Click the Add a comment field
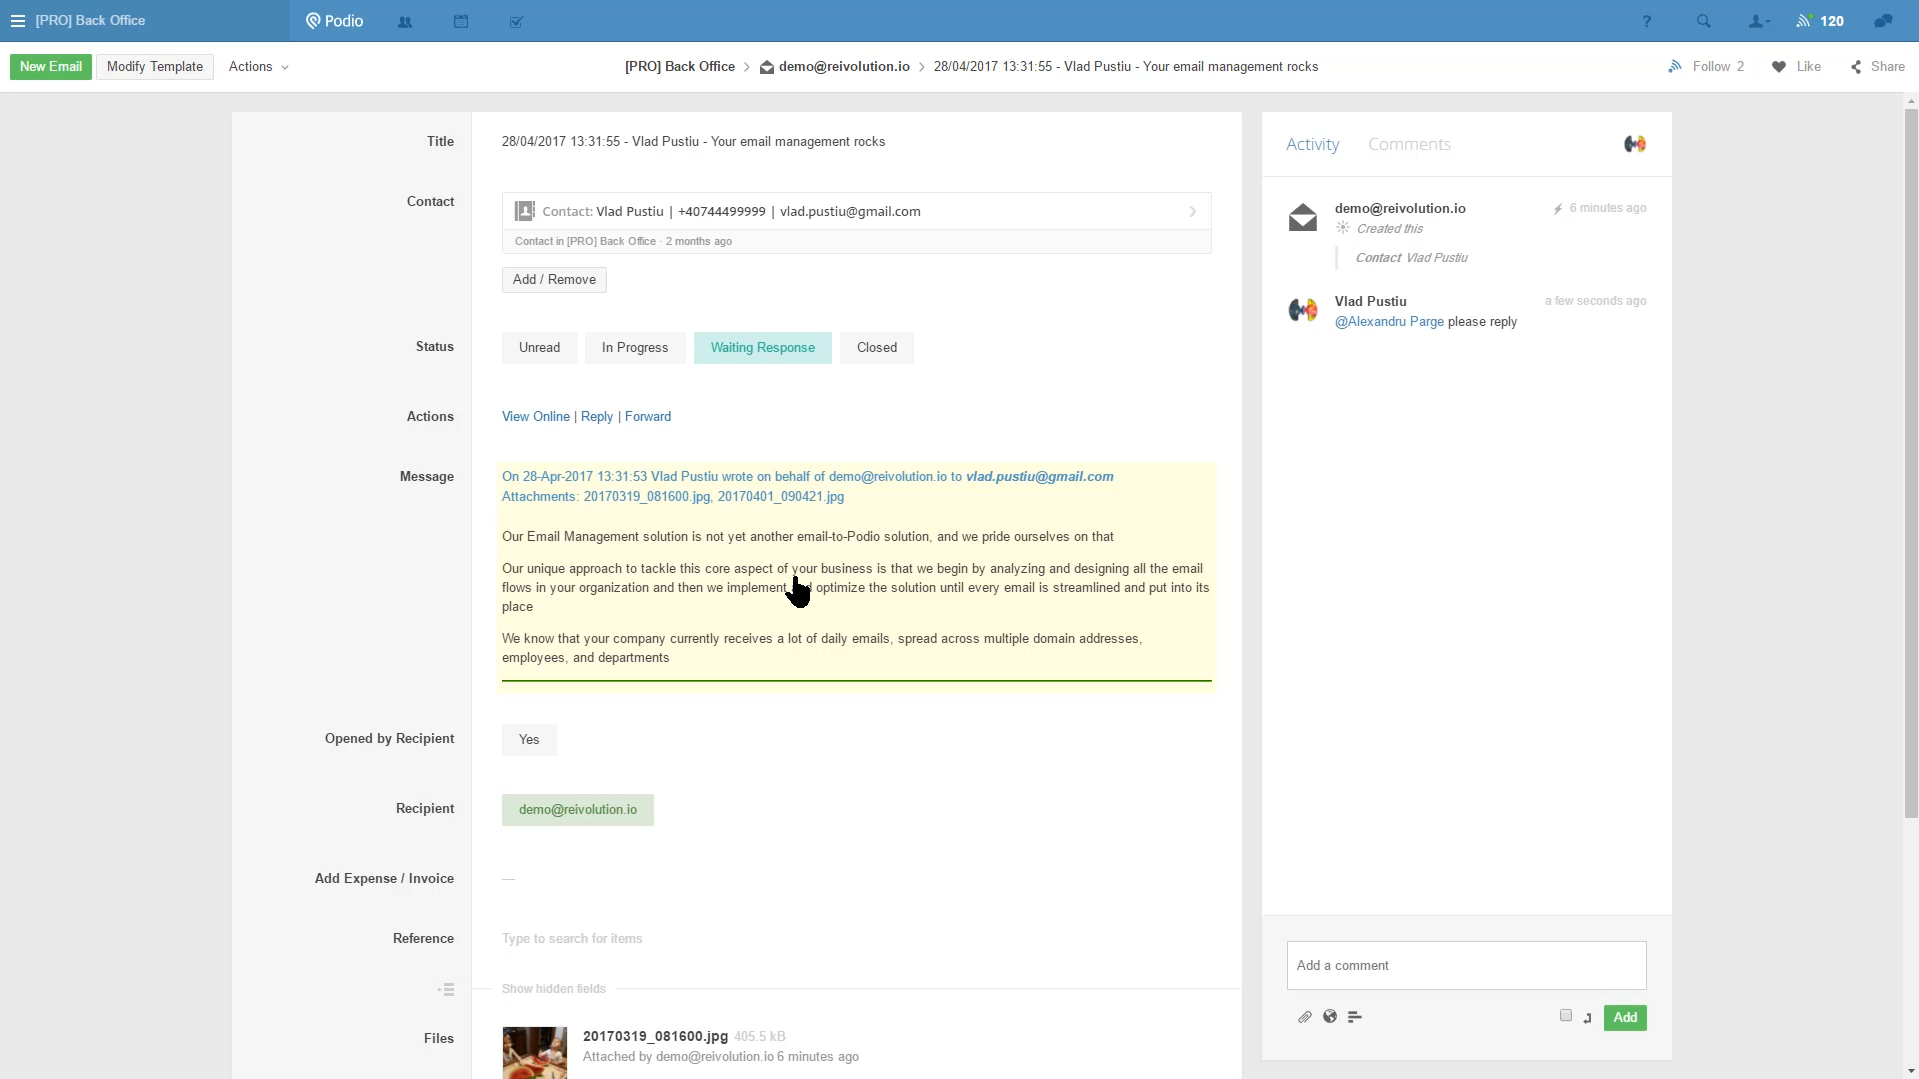The height and width of the screenshot is (1079, 1919). point(1466,965)
